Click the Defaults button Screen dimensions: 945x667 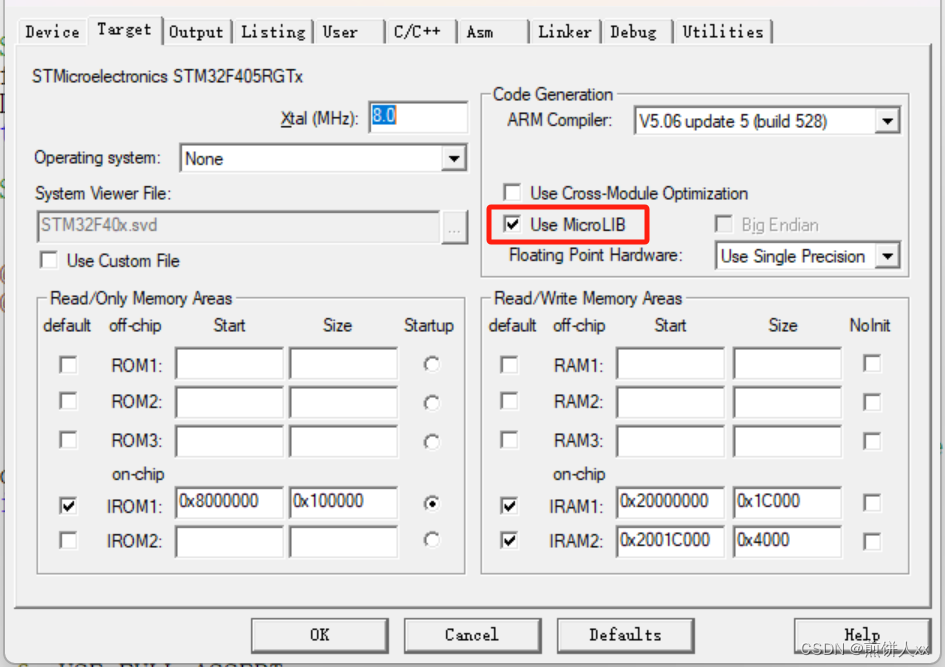626,635
